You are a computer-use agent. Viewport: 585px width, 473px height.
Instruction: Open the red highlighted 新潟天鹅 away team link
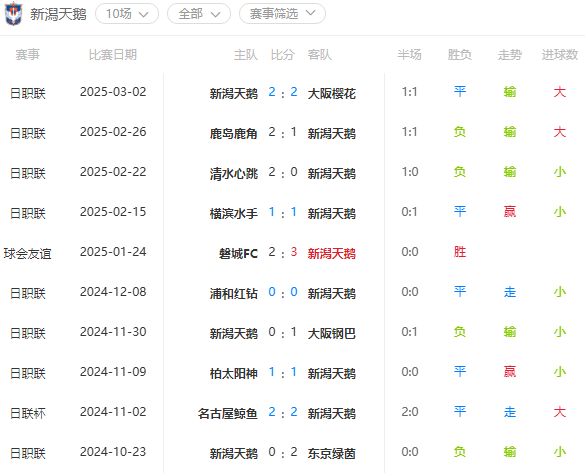[x=332, y=253]
